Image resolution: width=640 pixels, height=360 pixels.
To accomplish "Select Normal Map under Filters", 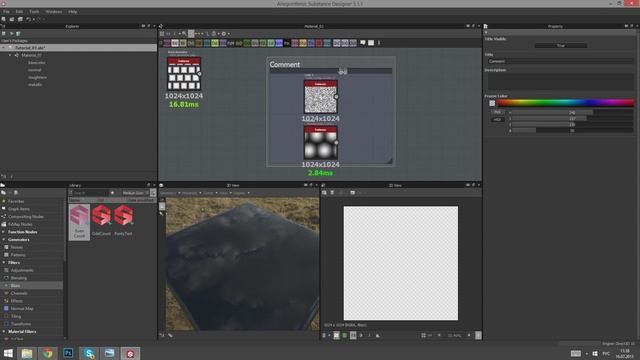I will (22, 309).
